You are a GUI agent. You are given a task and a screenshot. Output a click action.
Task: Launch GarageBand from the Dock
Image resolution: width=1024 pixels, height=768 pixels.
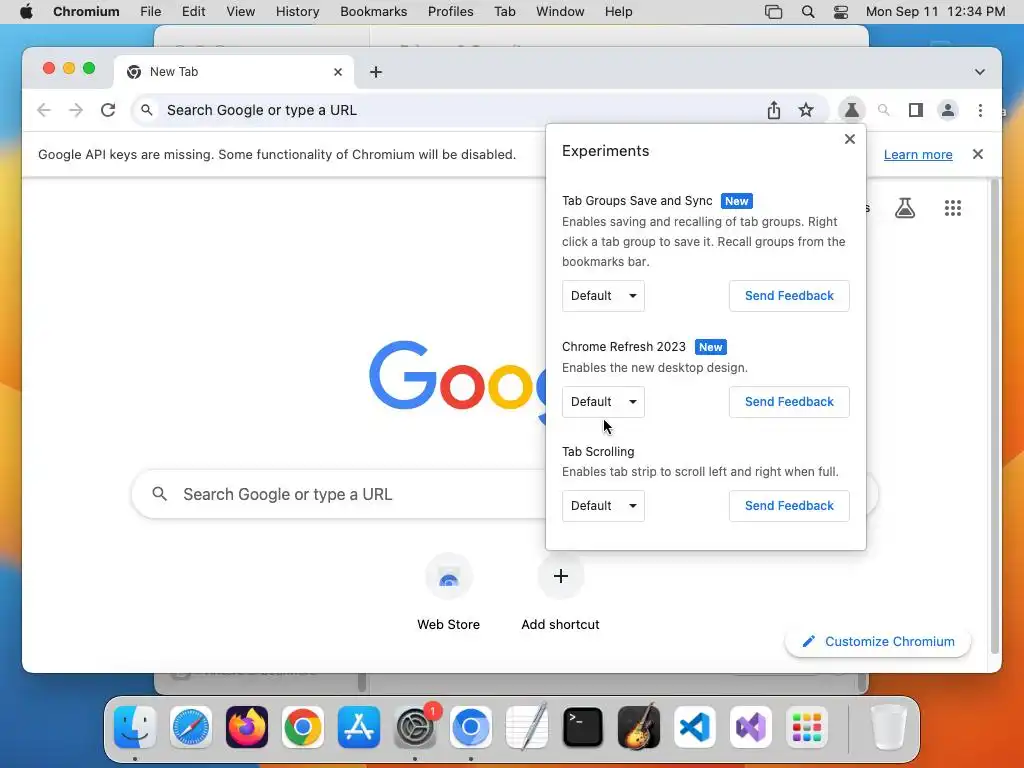pyautogui.click(x=639, y=727)
